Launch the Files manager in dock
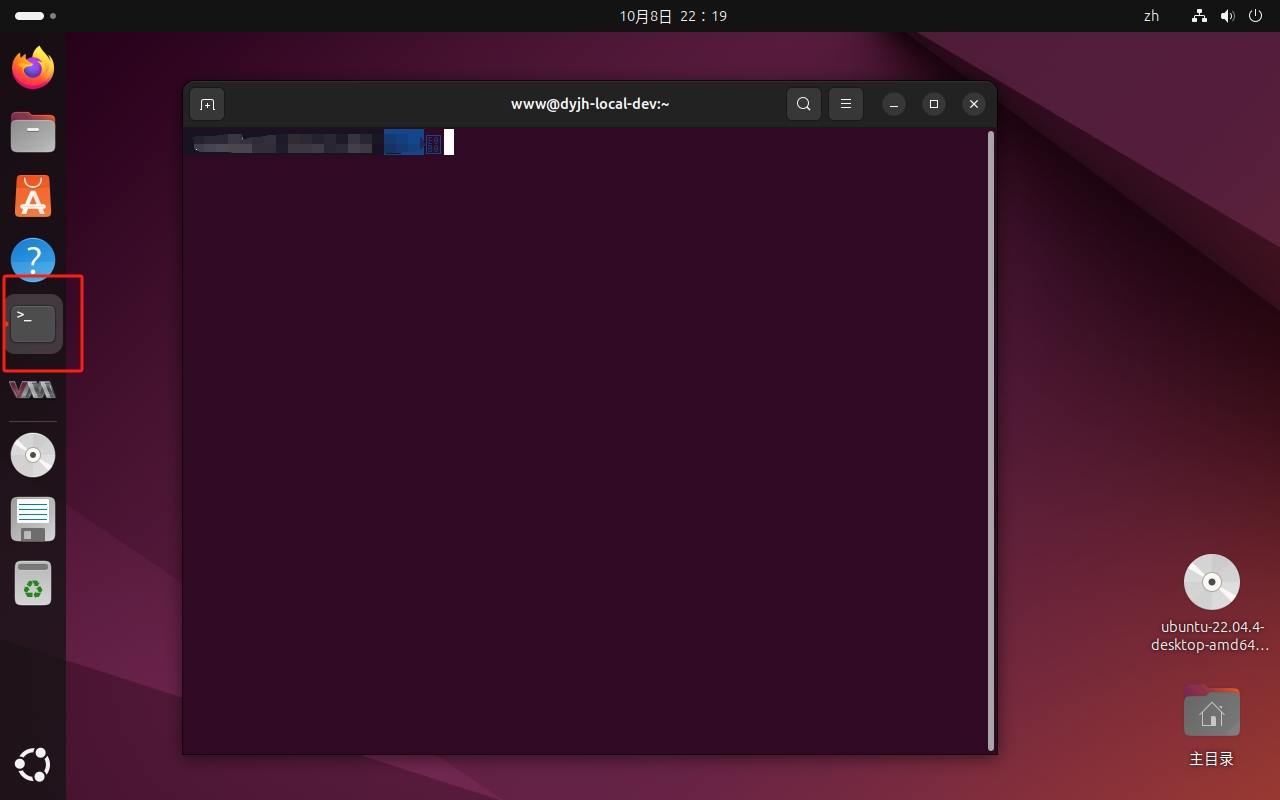Screen dimensions: 1280x800 click(x=33, y=132)
